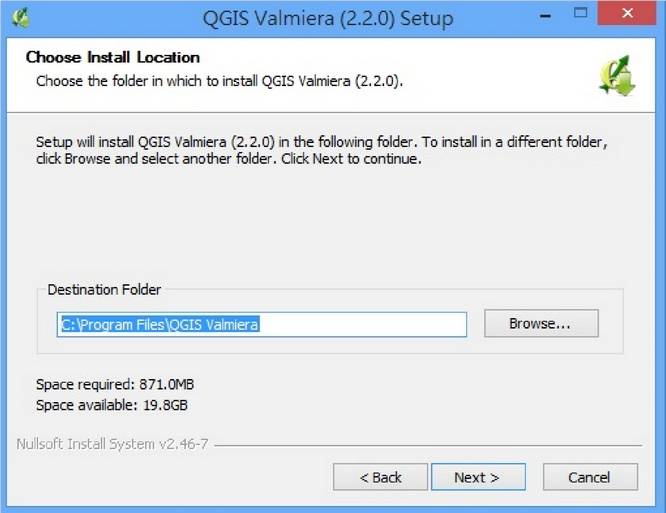The height and width of the screenshot is (513, 666).
Task: Click empty space inside the destination path field
Action: coord(363,325)
